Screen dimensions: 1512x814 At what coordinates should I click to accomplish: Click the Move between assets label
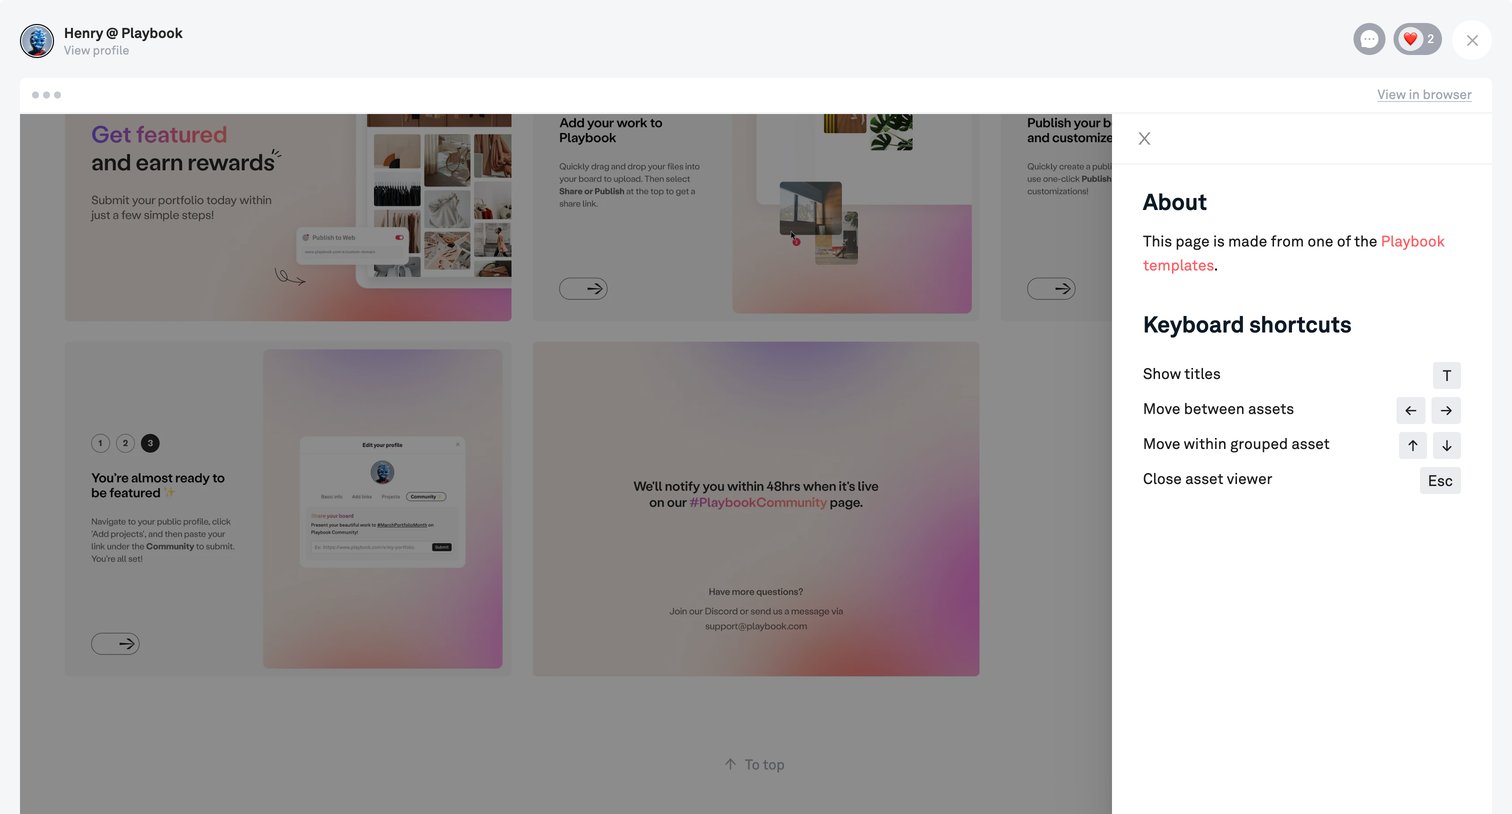click(1218, 409)
